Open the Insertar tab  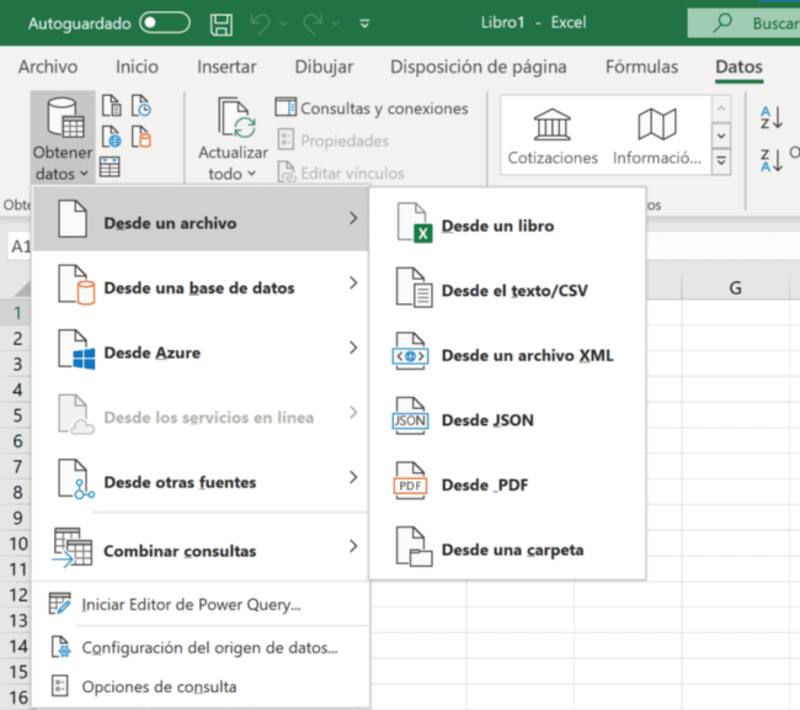[x=226, y=67]
